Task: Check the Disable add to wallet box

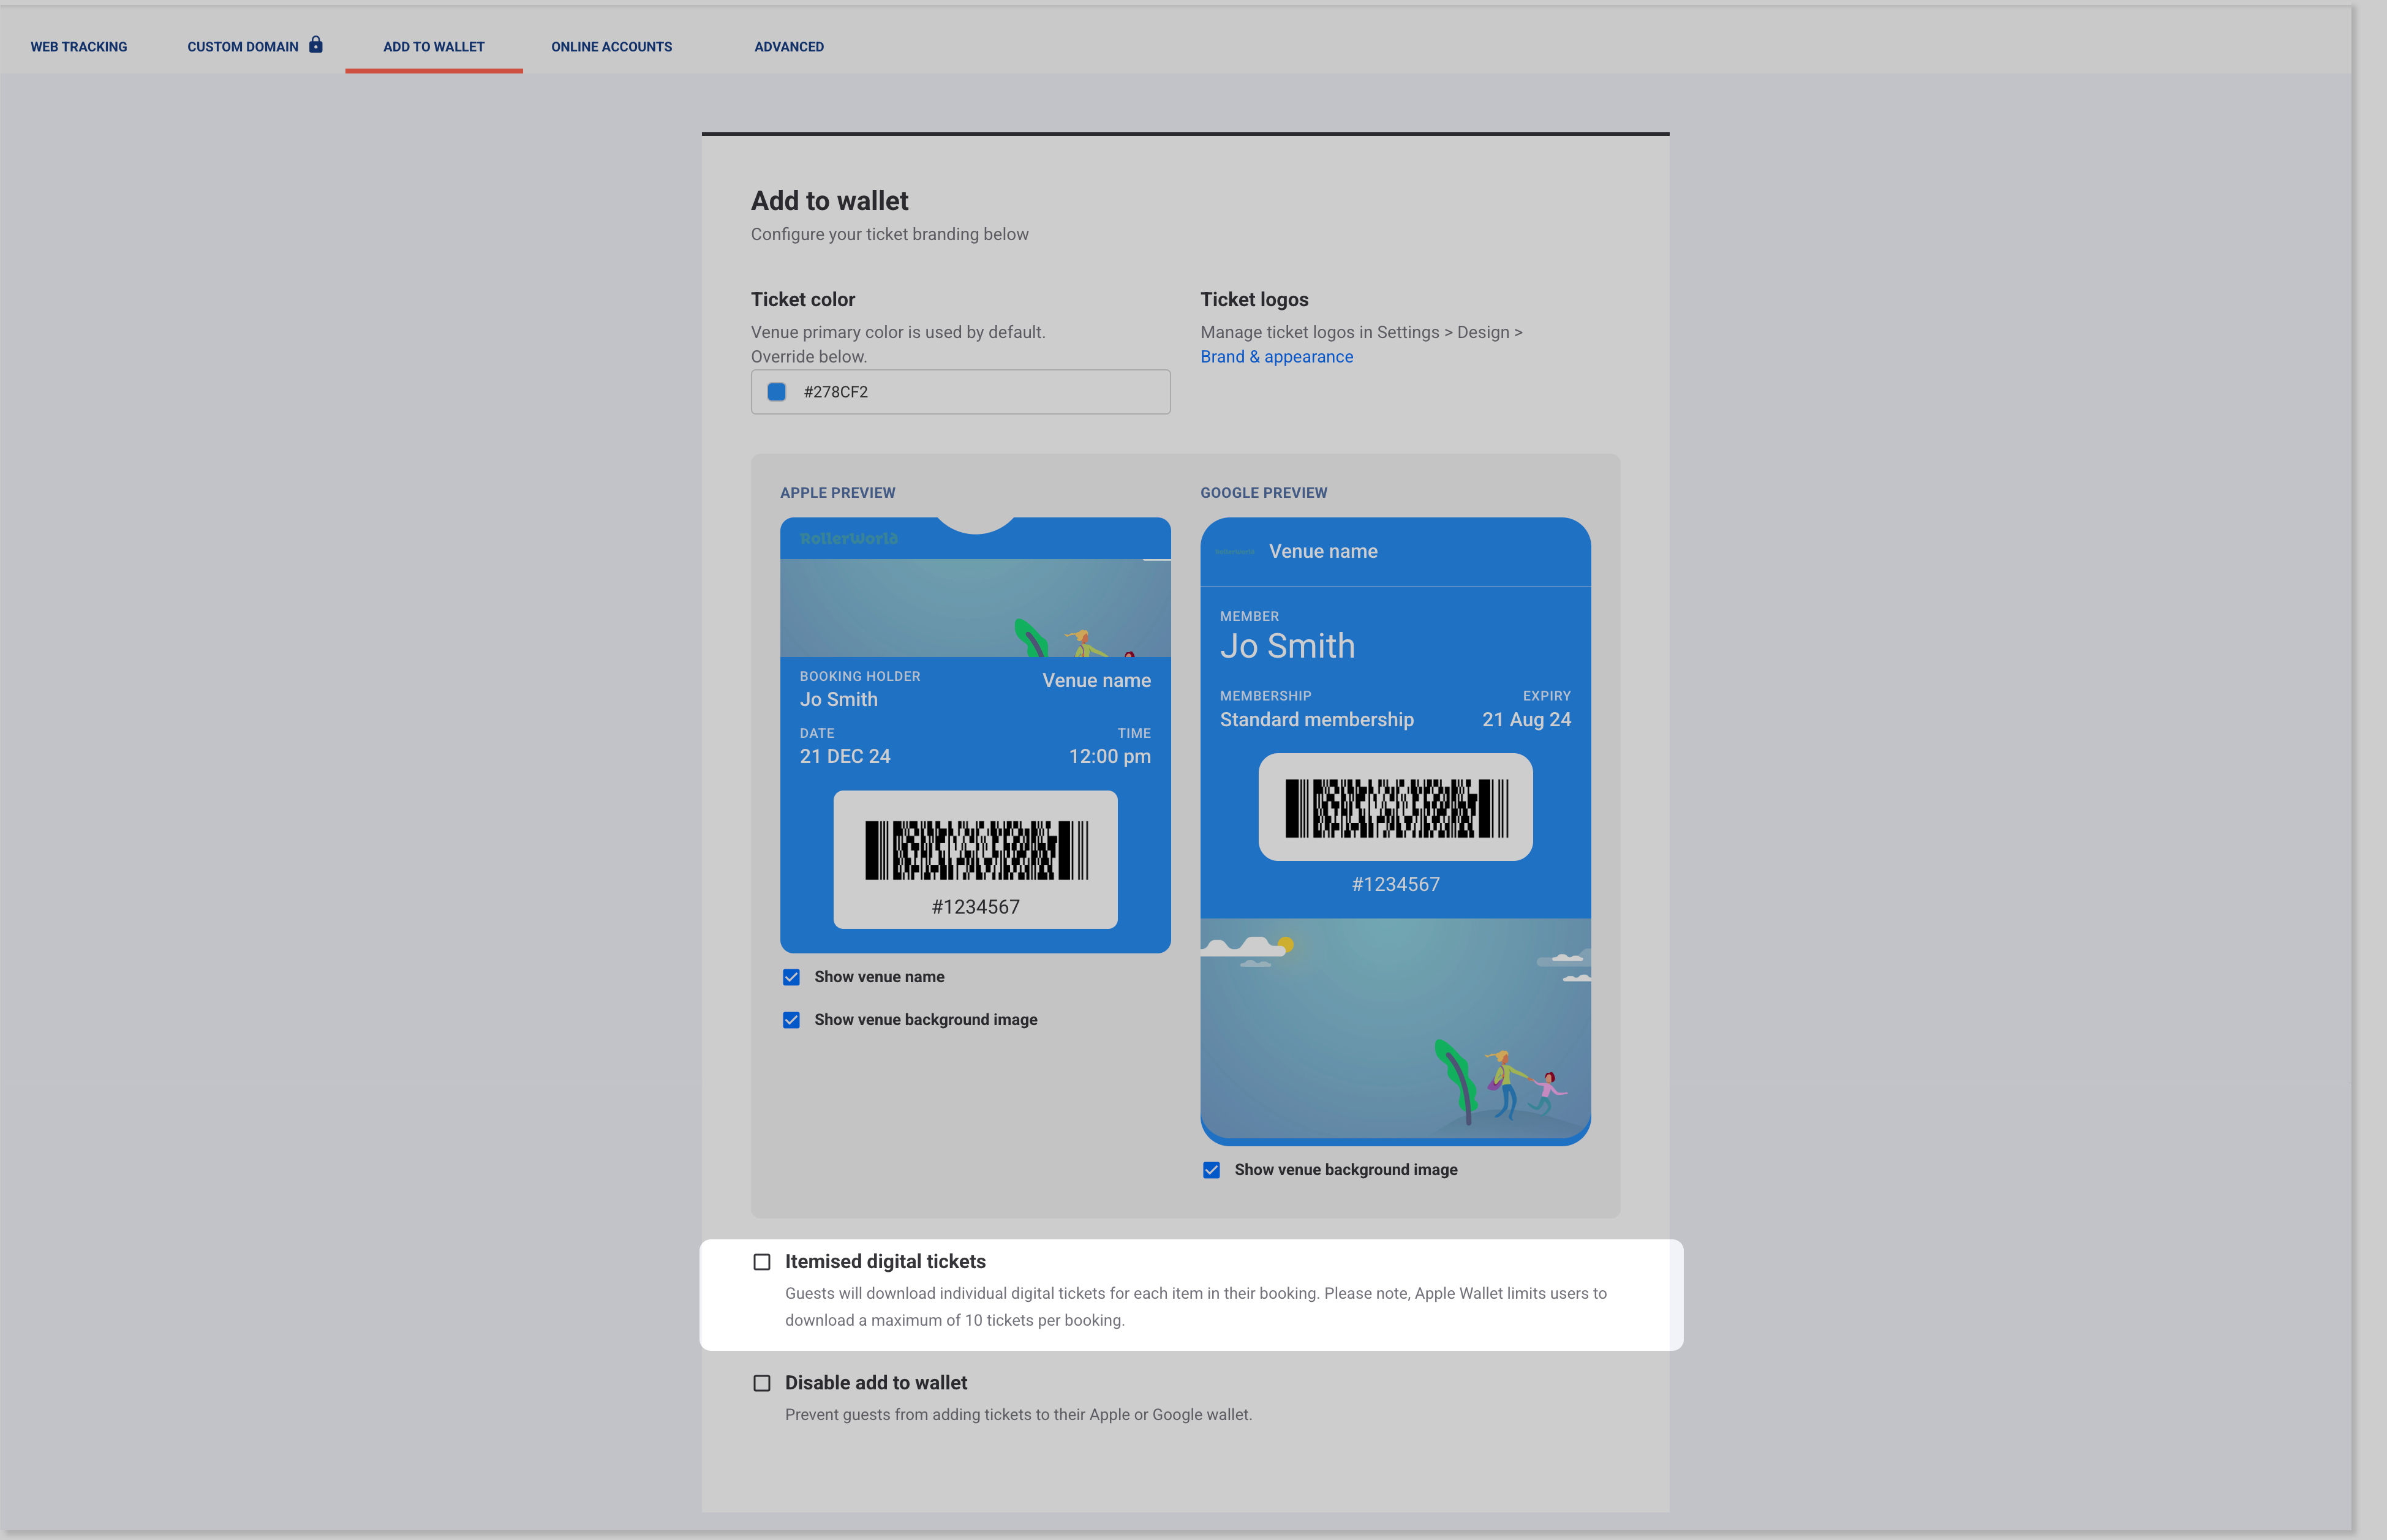Action: point(762,1383)
